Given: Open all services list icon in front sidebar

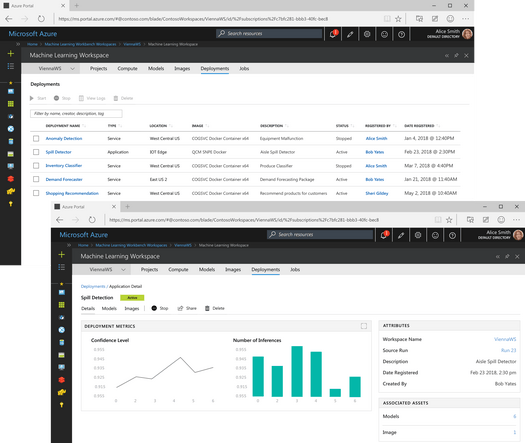Looking at the screenshot, I should (62, 267).
